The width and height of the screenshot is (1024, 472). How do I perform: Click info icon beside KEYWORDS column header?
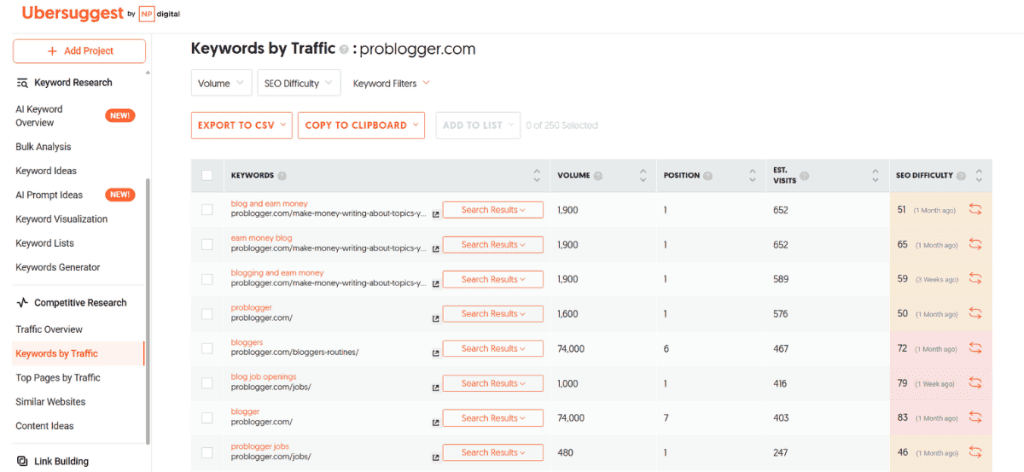[282, 176]
